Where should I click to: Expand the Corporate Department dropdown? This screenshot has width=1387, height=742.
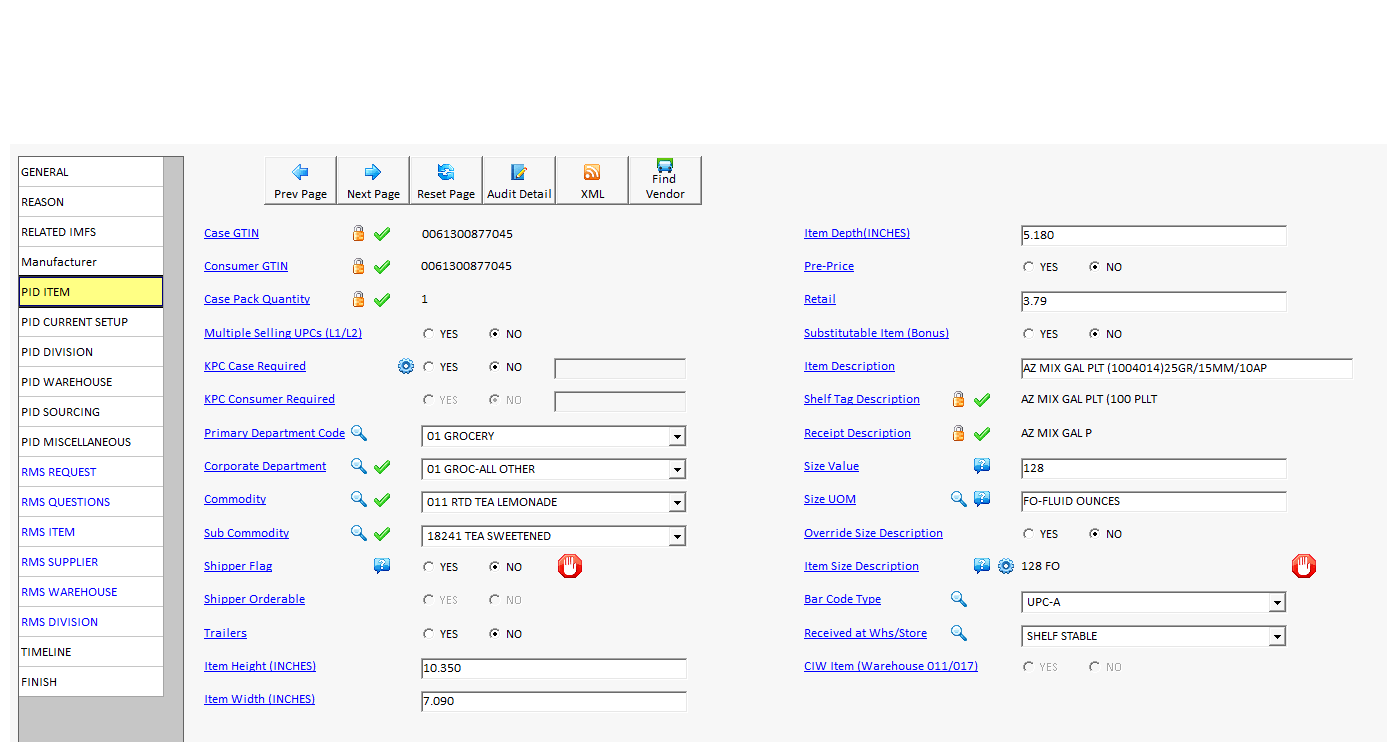pos(677,469)
